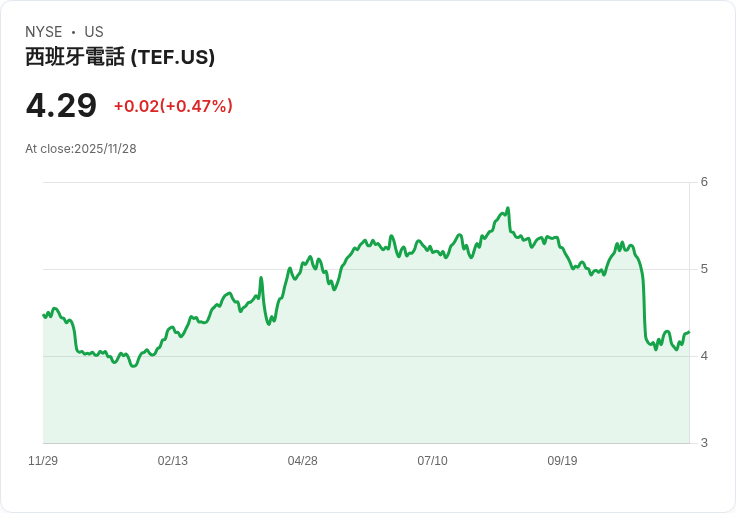Click the US market label

pos(94,32)
